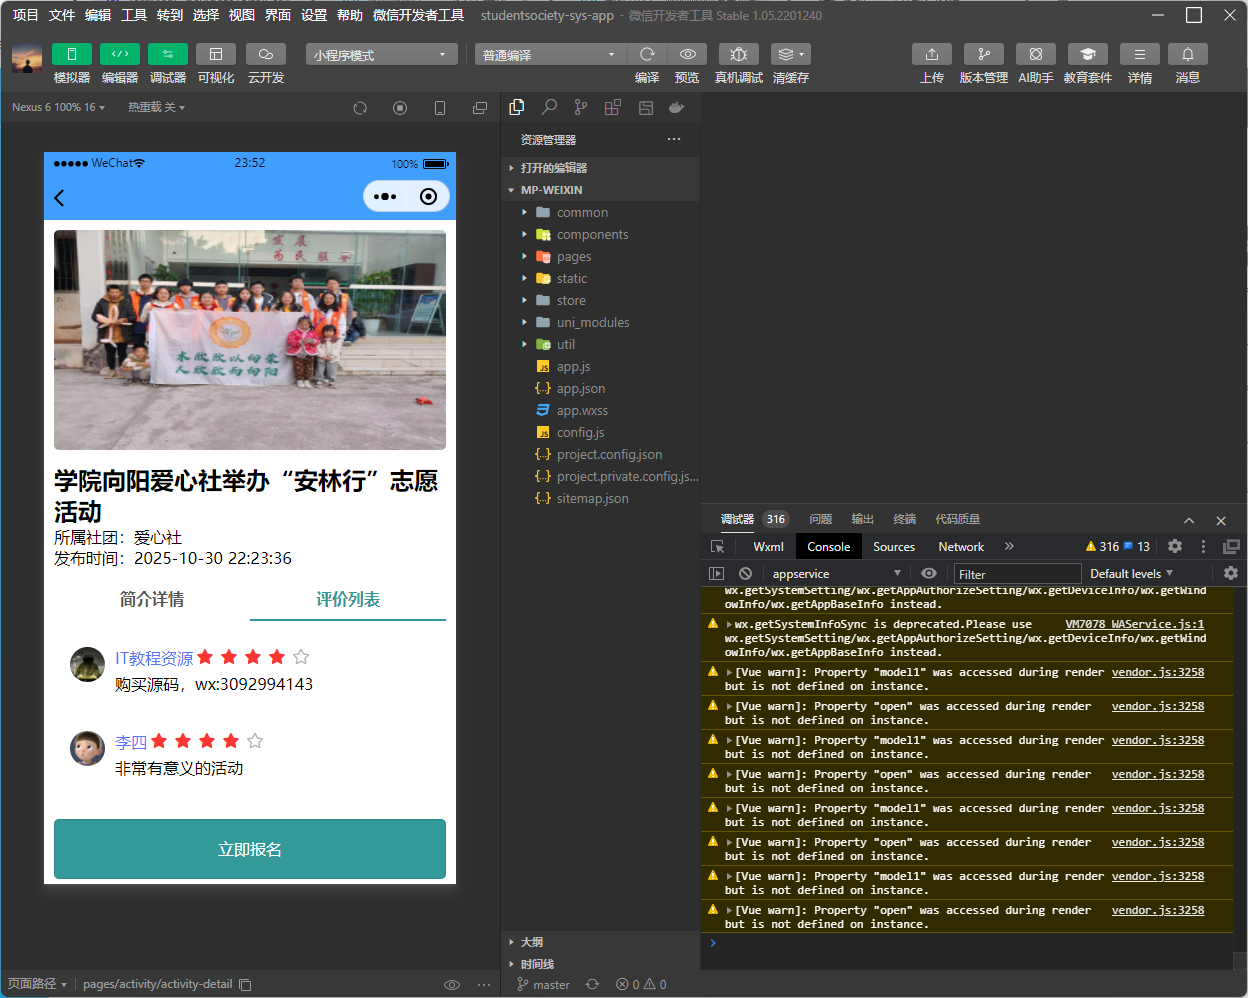Collapse the MP-WEIXIN section
This screenshot has height=998, width=1248.
click(x=600, y=190)
